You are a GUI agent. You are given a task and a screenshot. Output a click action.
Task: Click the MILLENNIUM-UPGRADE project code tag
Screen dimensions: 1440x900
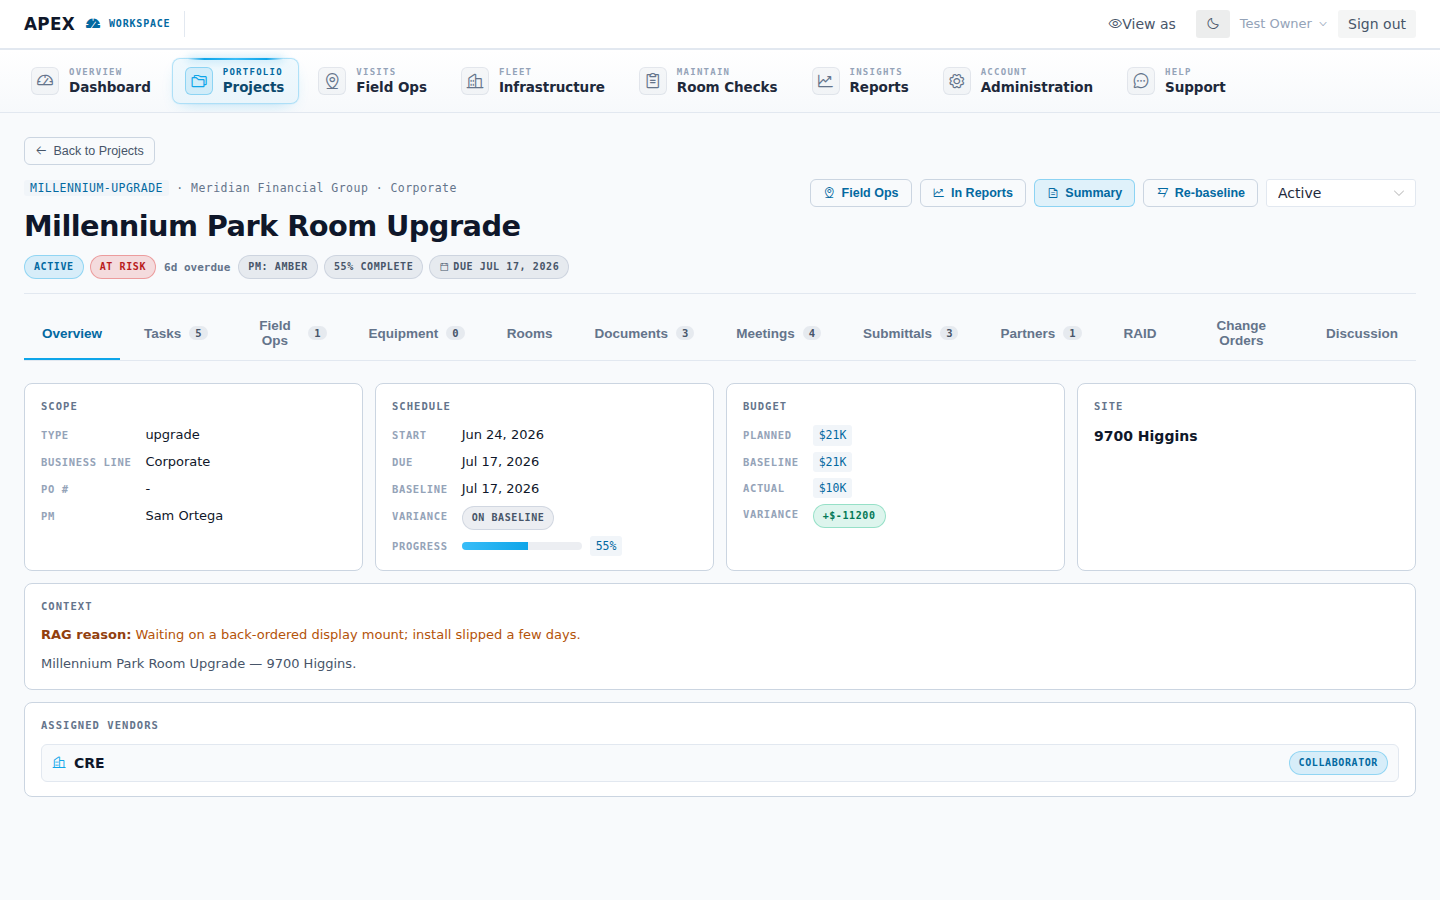pyautogui.click(x=96, y=188)
